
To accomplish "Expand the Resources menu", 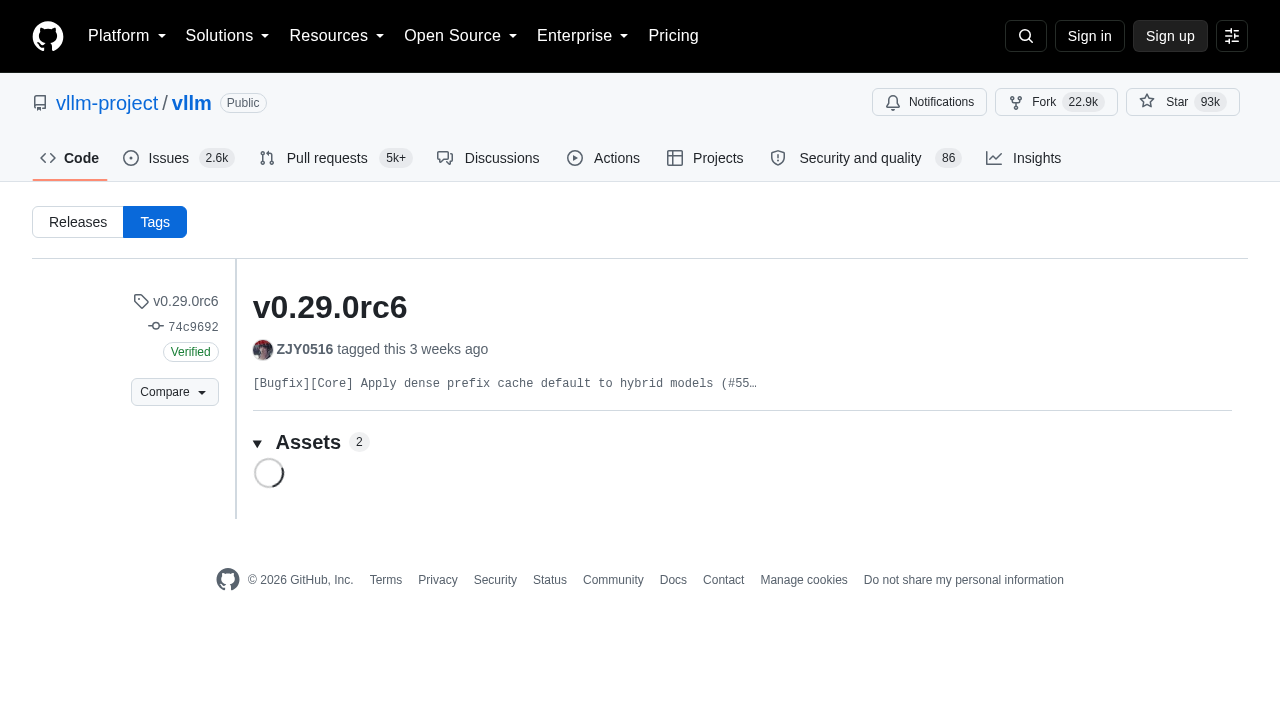I will pyautogui.click(x=337, y=36).
